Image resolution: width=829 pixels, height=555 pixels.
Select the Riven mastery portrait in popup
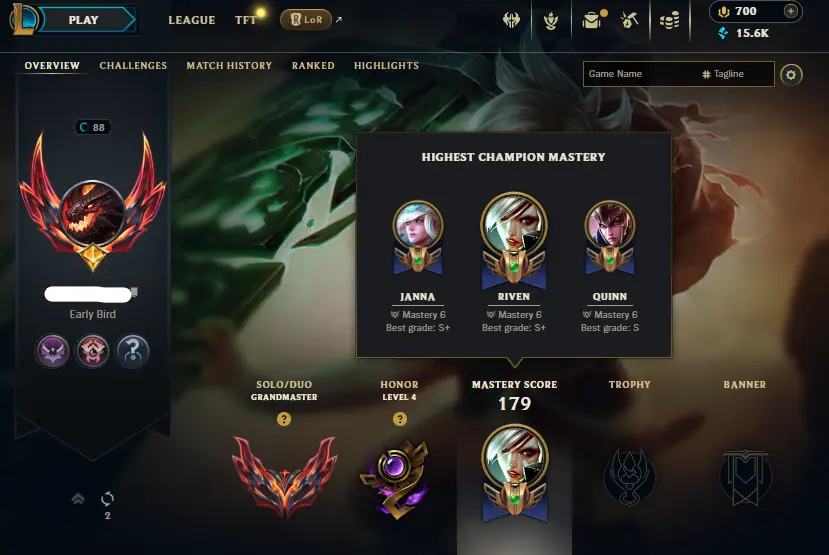click(513, 239)
